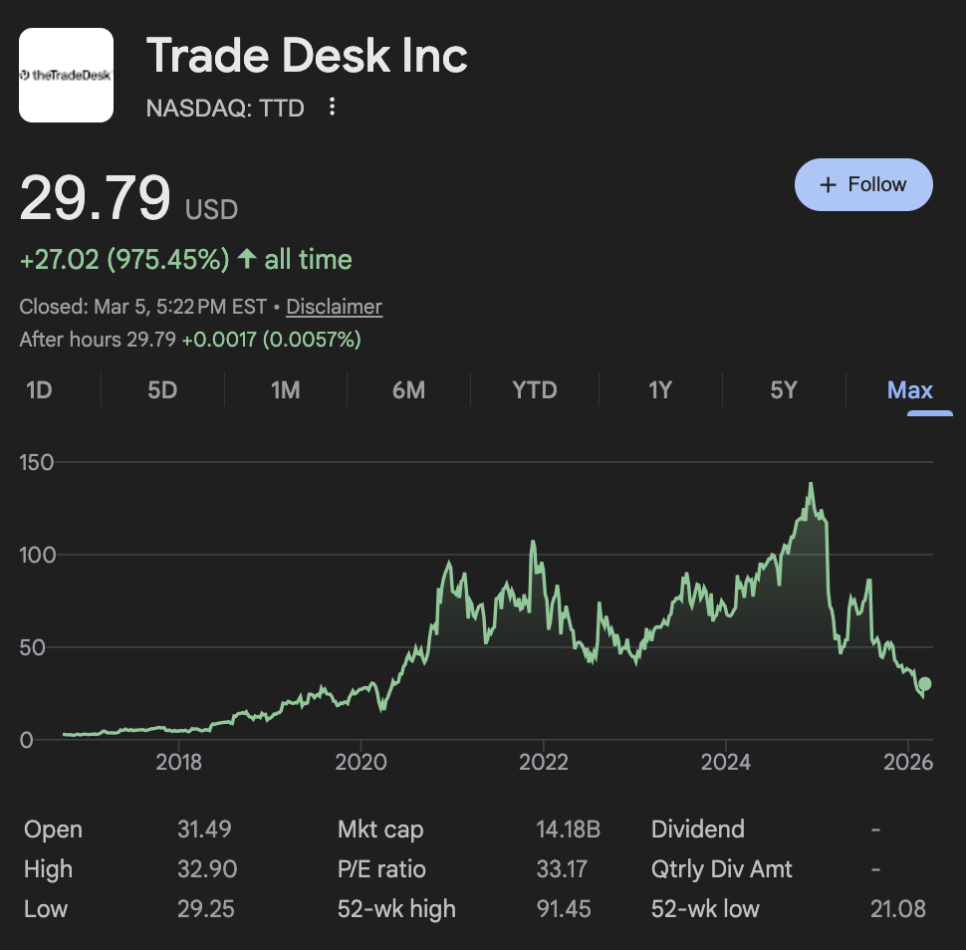Image resolution: width=966 pixels, height=950 pixels.
Task: Select the 1D time range tab
Action: tap(39, 390)
